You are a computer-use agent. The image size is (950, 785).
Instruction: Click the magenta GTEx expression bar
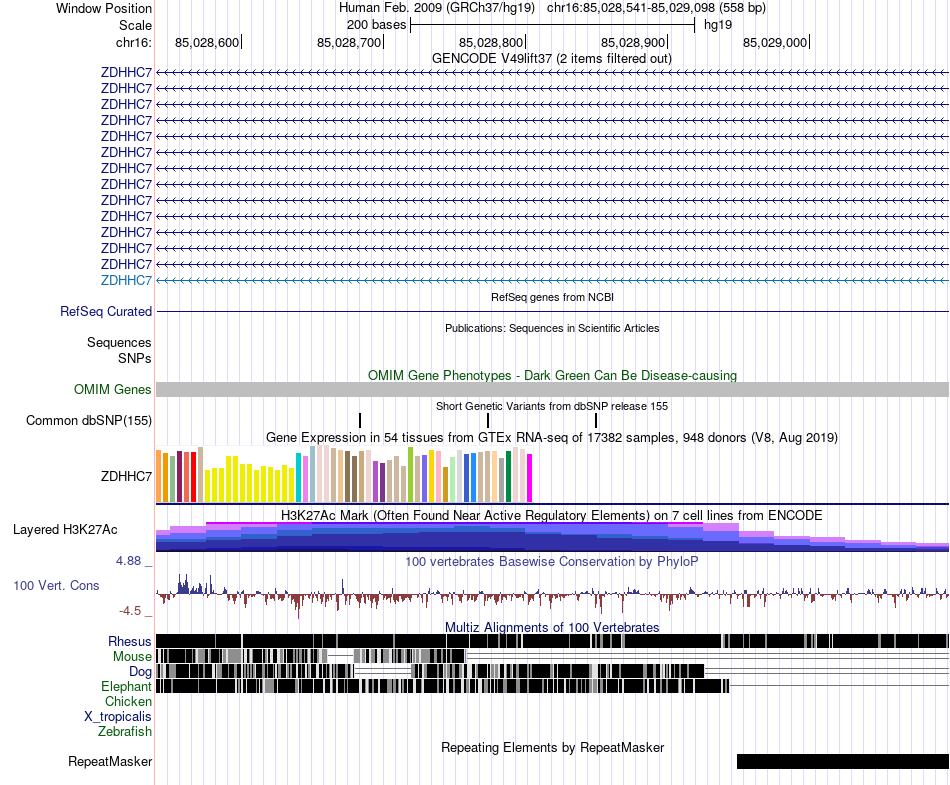coord(530,478)
